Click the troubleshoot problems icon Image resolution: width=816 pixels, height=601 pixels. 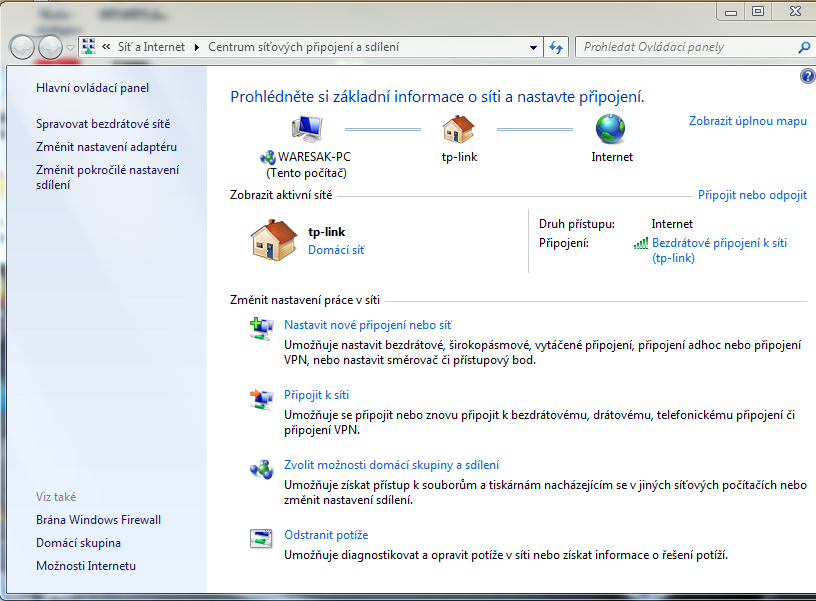(x=261, y=539)
